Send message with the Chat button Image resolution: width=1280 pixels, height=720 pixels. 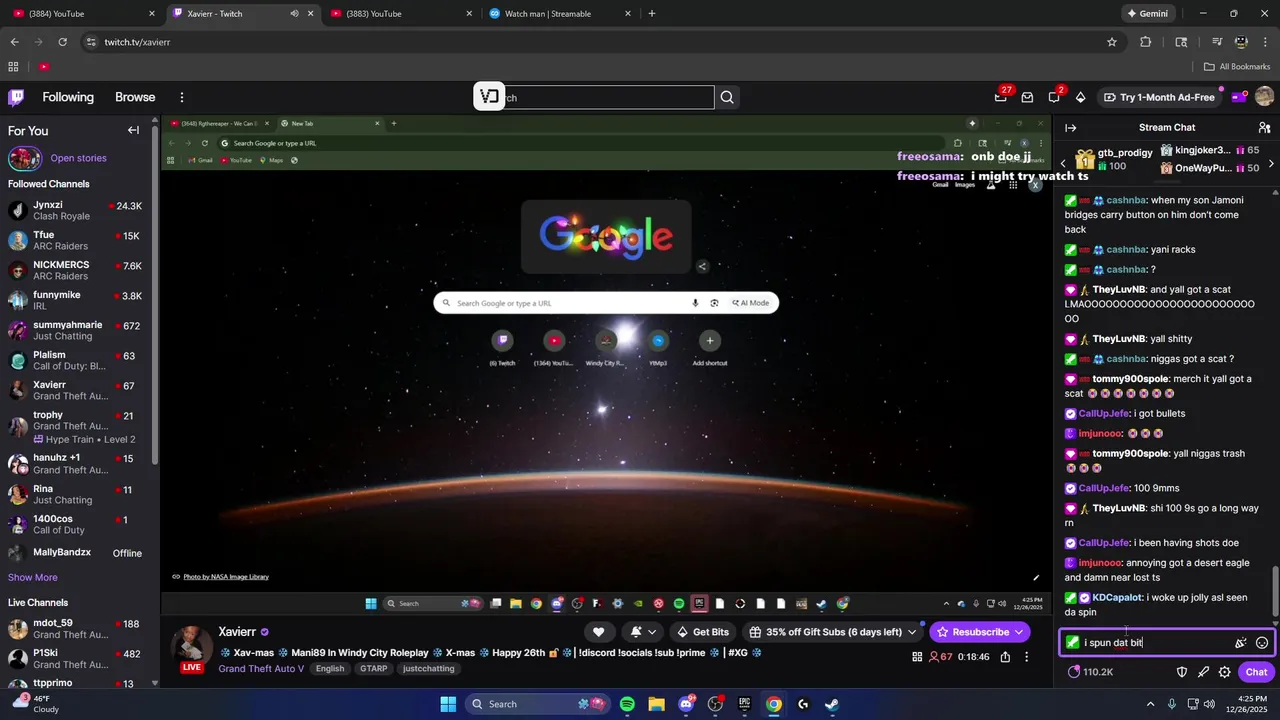tap(1256, 672)
